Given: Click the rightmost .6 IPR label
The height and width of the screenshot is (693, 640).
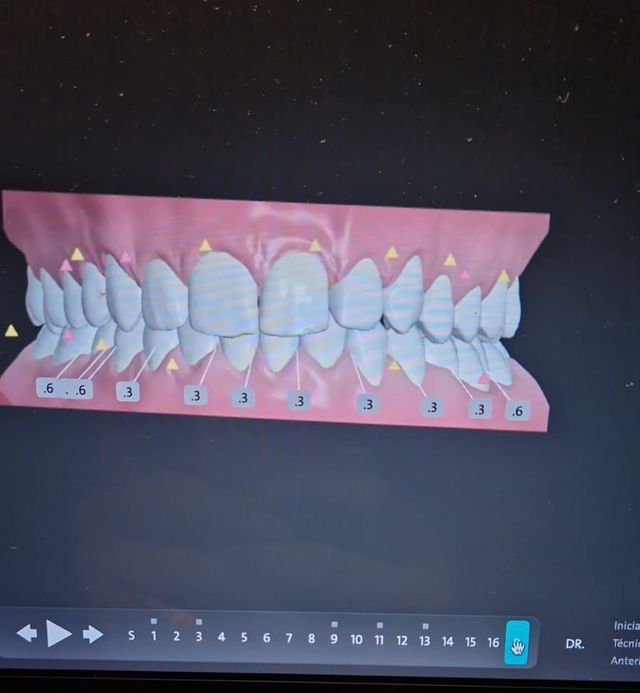Looking at the screenshot, I should click(x=516, y=410).
